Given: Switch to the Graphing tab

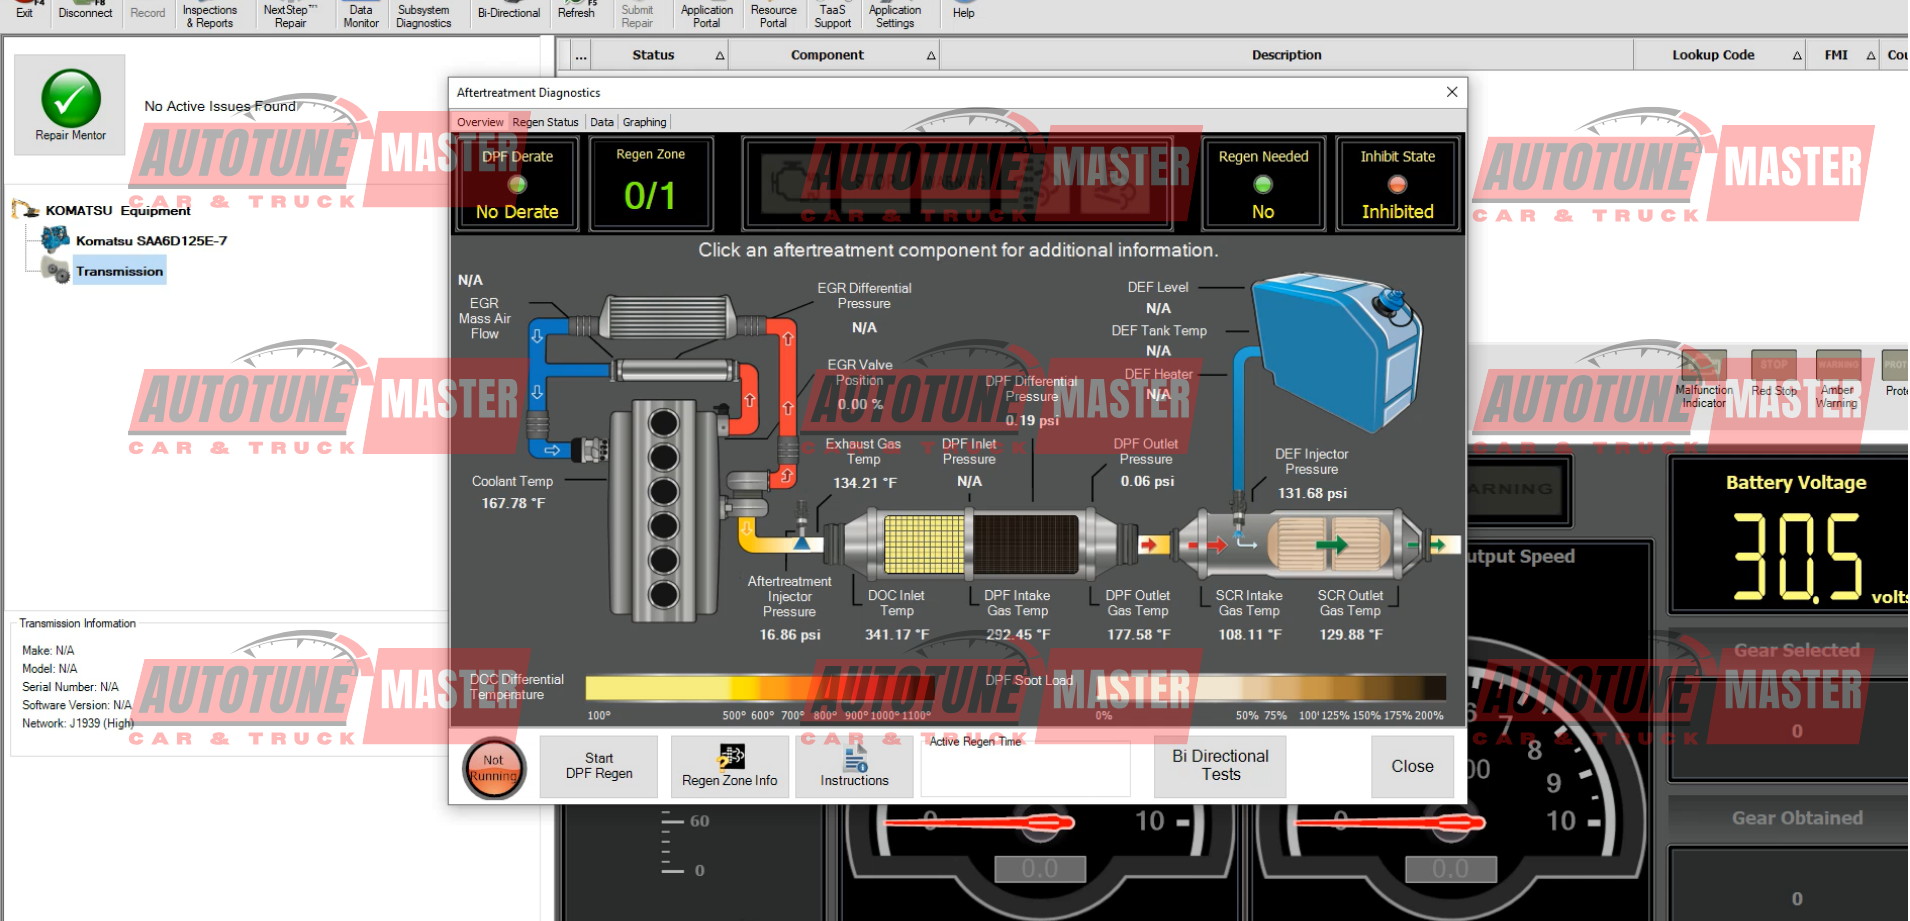Looking at the screenshot, I should (x=644, y=122).
